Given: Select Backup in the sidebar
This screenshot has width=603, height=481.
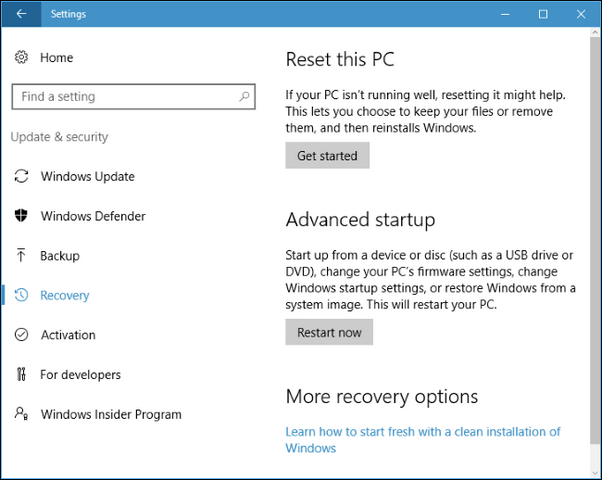Looking at the screenshot, I should coord(60,256).
